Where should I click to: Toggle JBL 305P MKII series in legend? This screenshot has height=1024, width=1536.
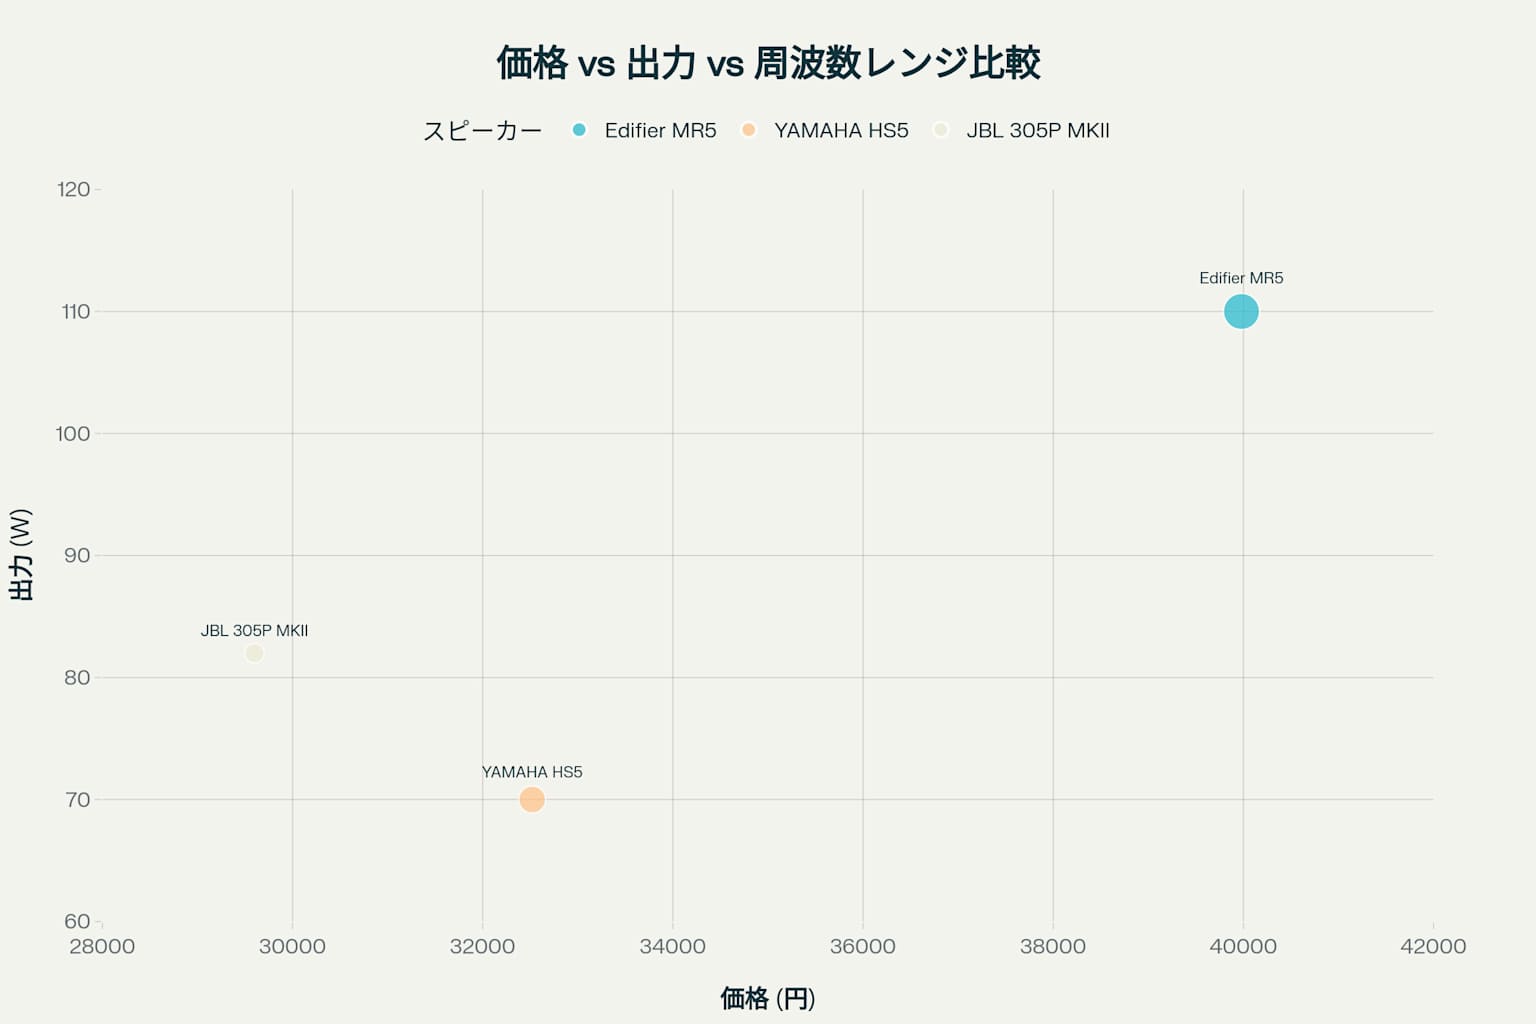(1021, 130)
